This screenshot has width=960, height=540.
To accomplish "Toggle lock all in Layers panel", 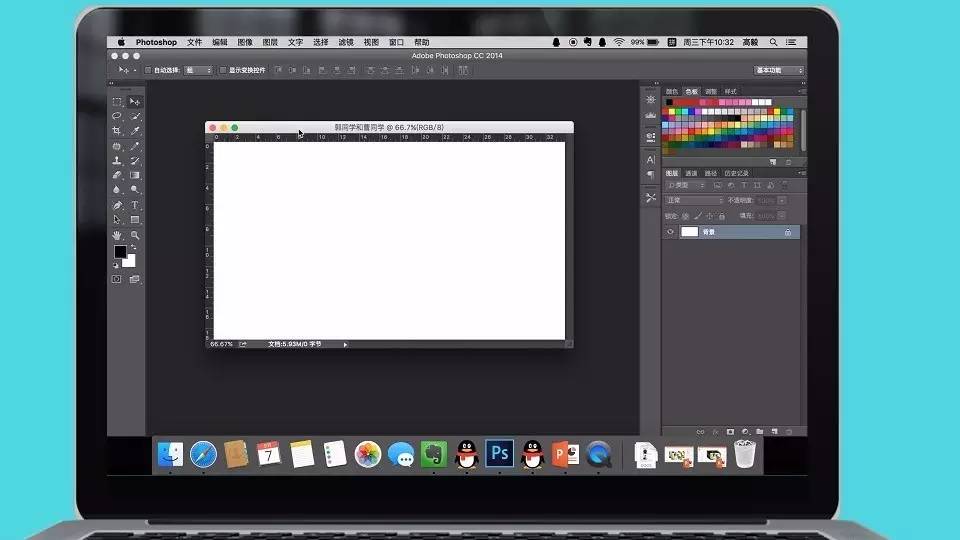I will pos(722,216).
